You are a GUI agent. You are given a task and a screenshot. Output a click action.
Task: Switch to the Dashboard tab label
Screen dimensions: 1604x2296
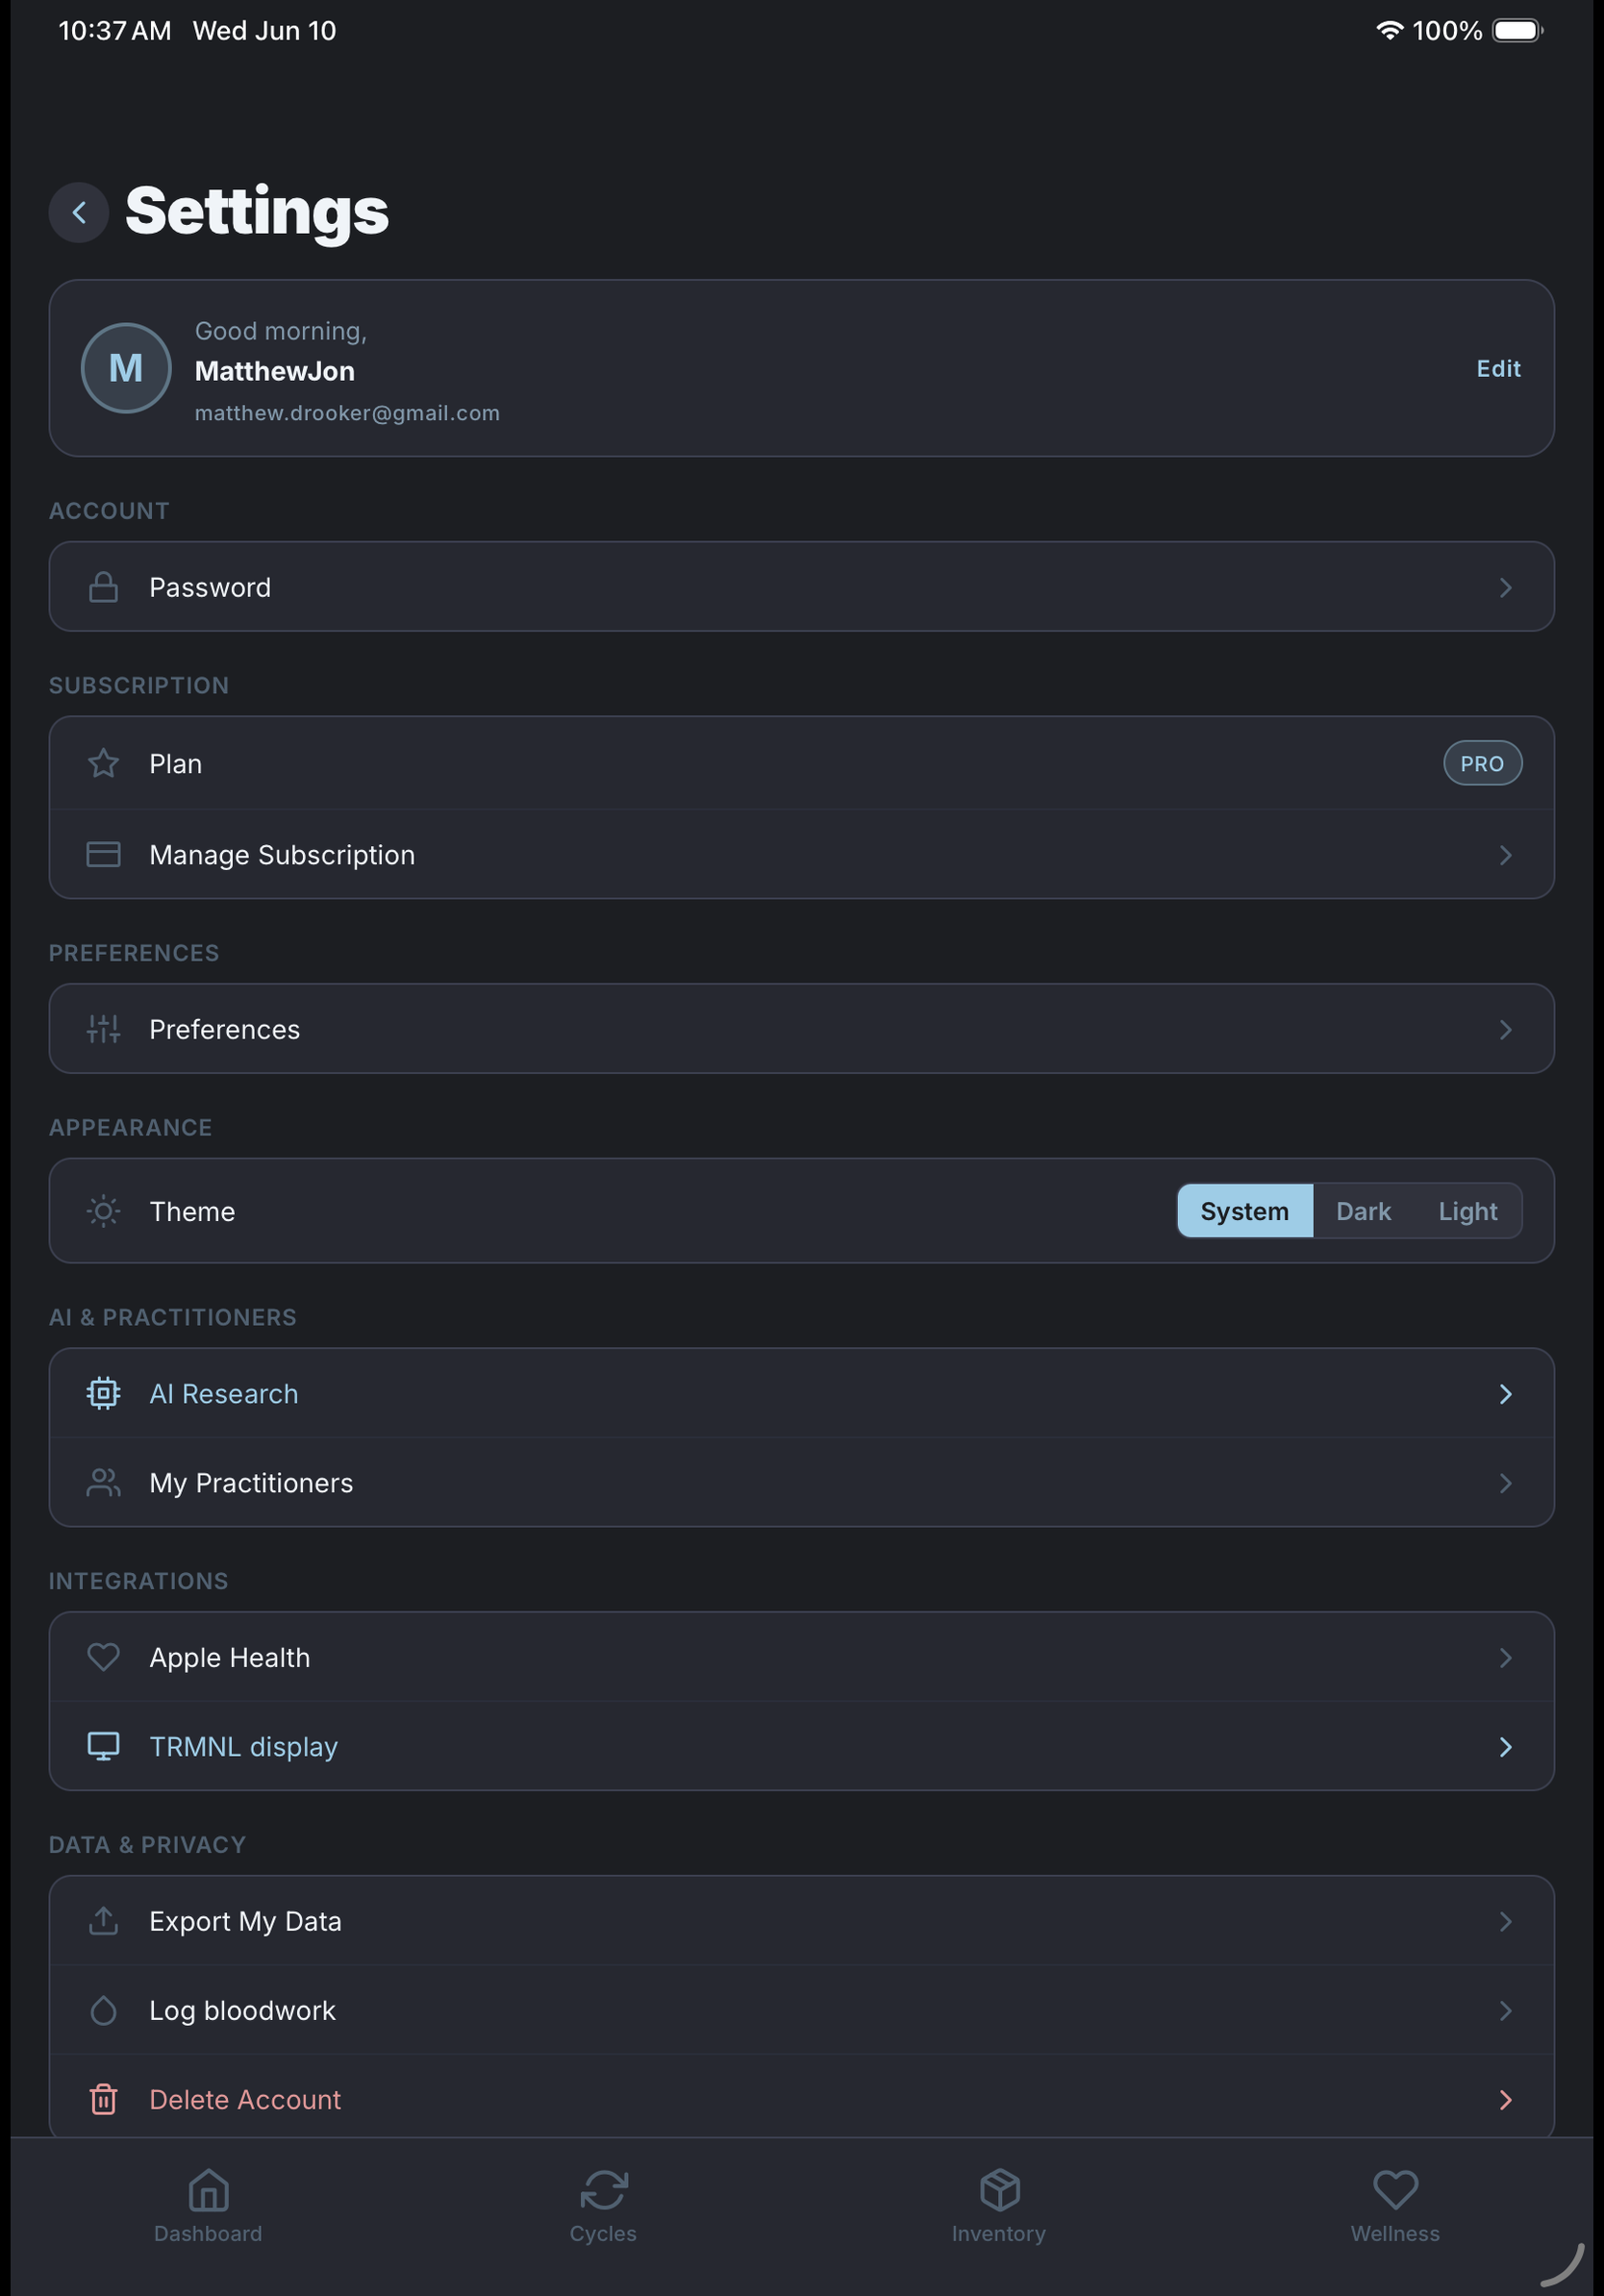point(208,2233)
